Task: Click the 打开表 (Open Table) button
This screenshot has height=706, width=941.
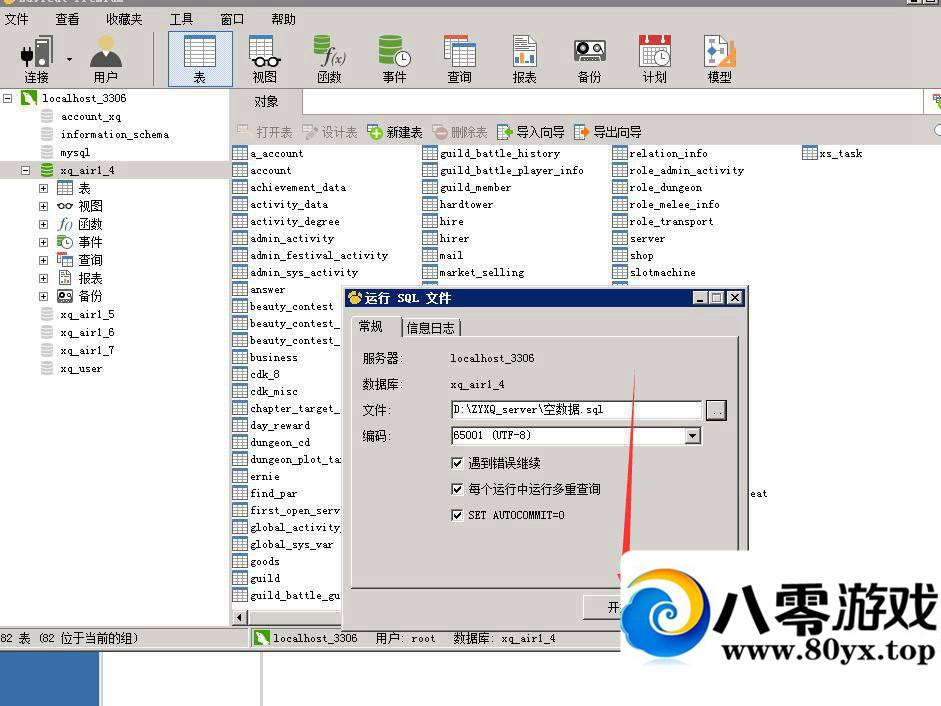Action: [x=265, y=132]
